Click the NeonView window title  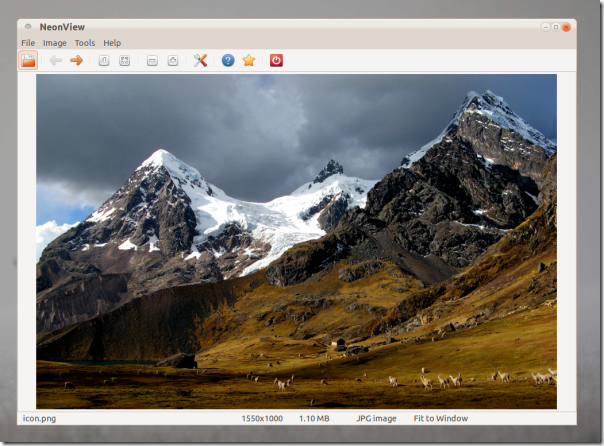click(62, 27)
